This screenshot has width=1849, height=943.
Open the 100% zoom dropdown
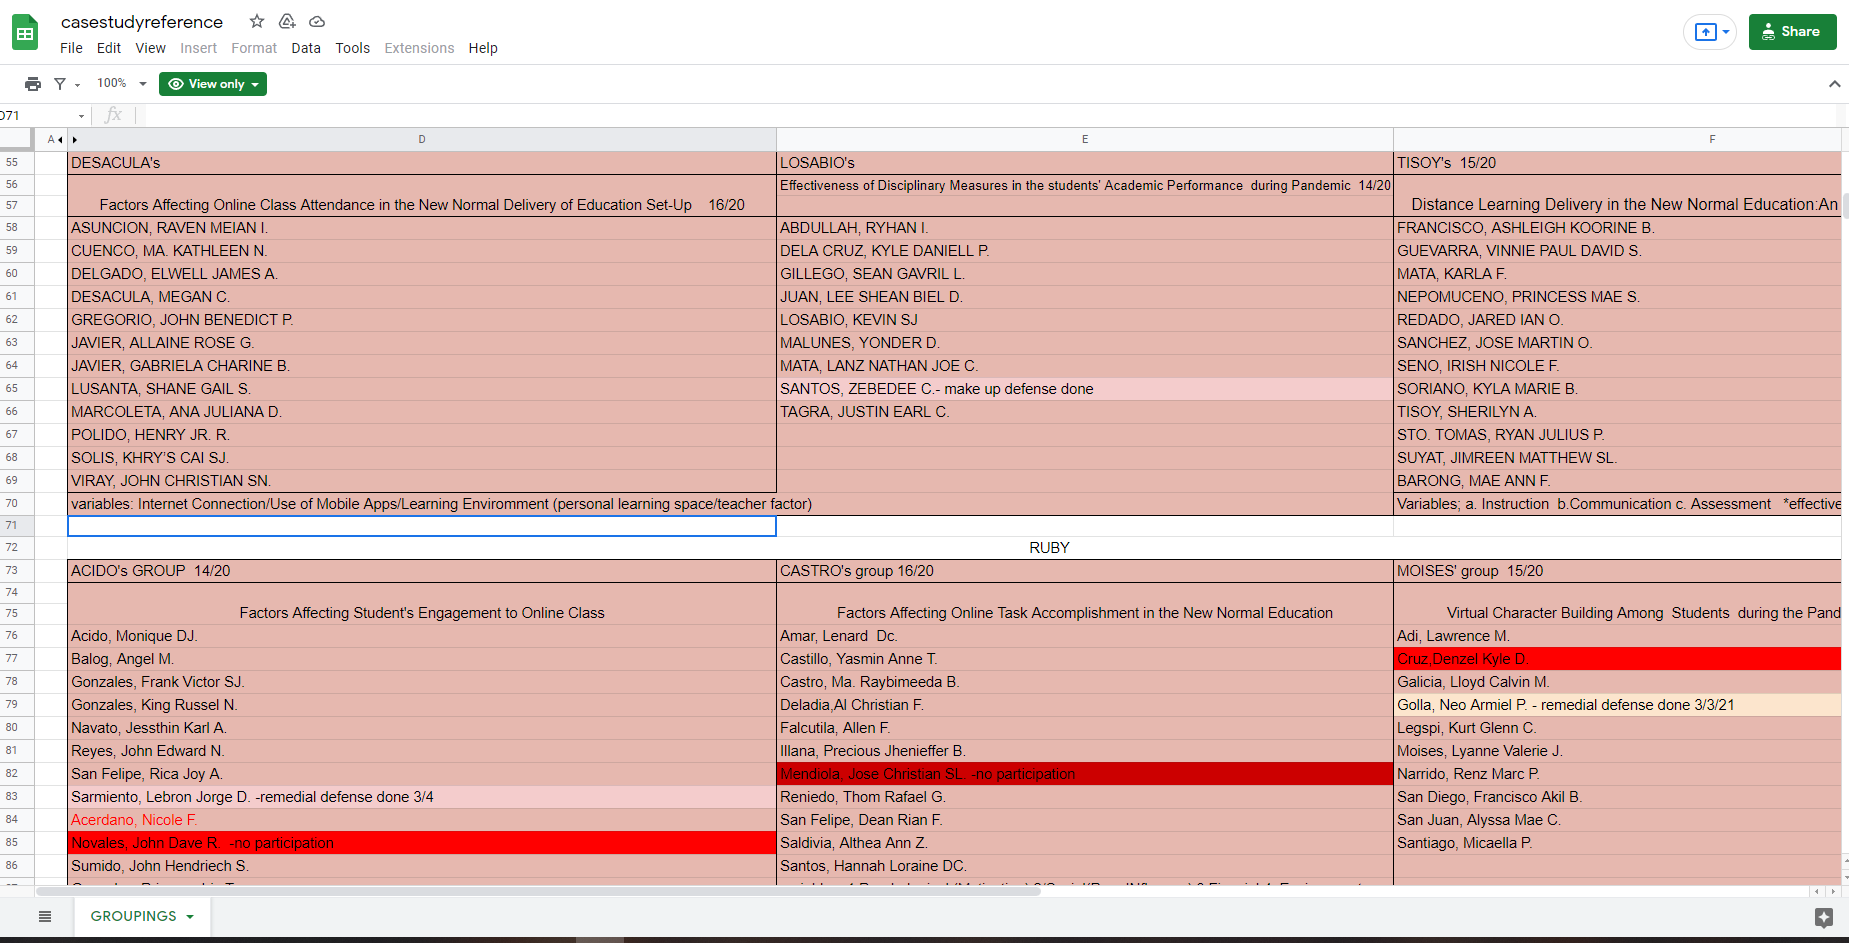point(122,84)
